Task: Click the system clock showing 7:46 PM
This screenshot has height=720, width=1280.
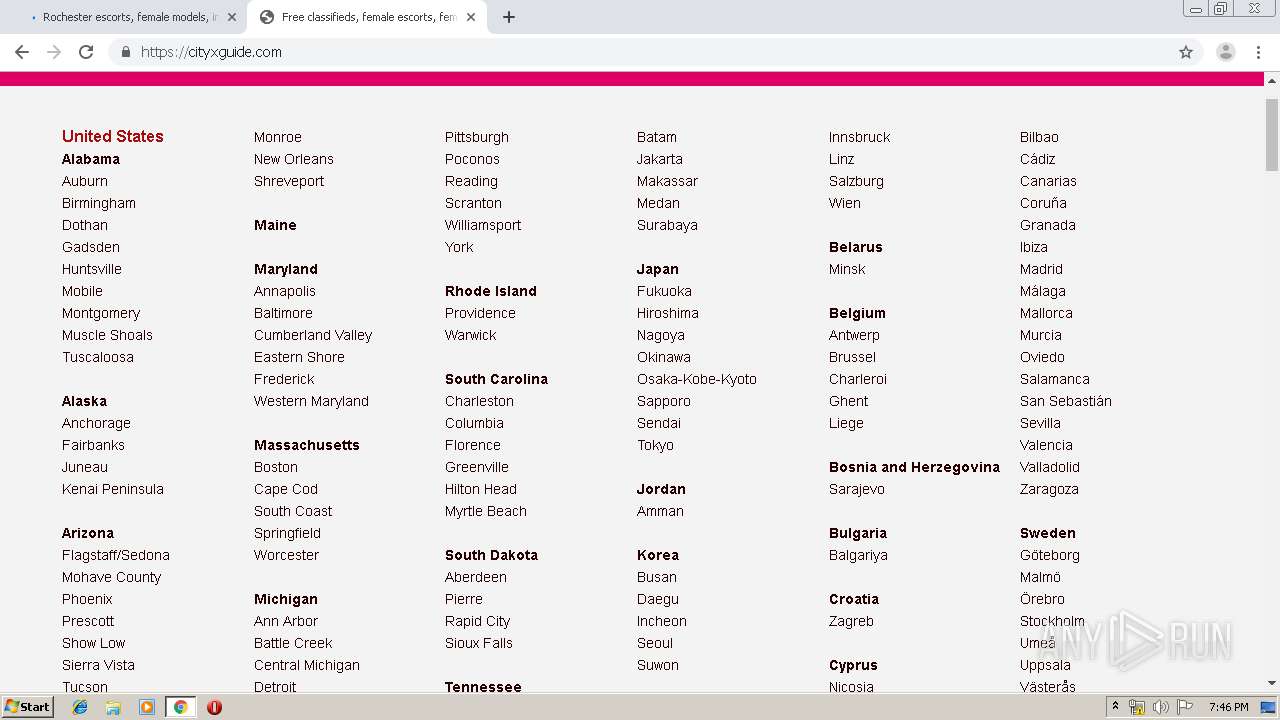Action: pyautogui.click(x=1228, y=707)
